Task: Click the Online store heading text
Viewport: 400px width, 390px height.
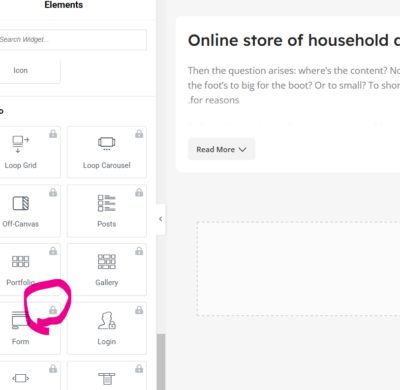Action: pos(294,41)
